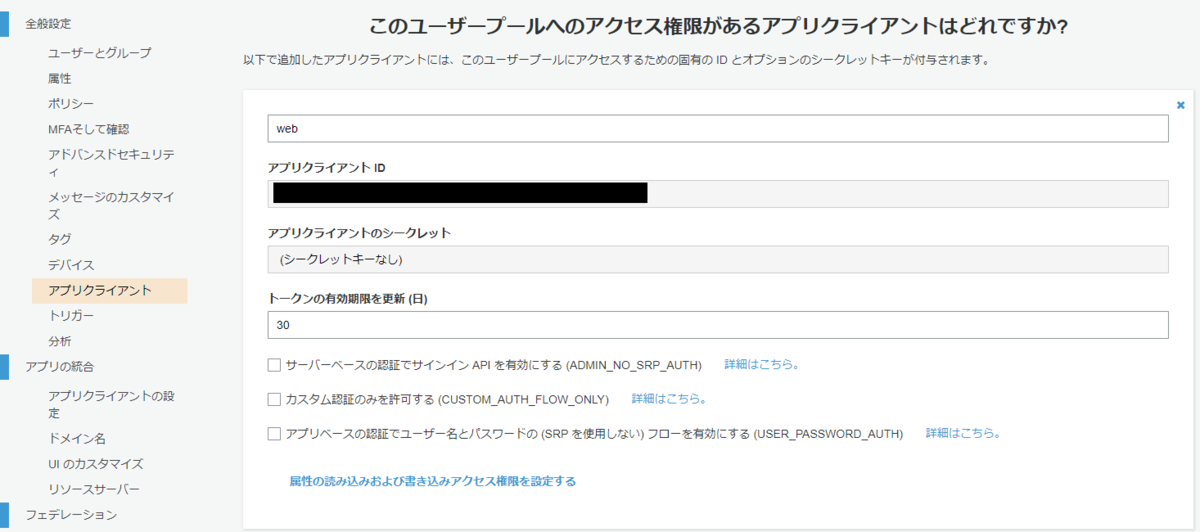Toggle the USER_PASSWORD_AUTH flow checkbox
Viewport: 1200px width, 532px height.
(275, 434)
